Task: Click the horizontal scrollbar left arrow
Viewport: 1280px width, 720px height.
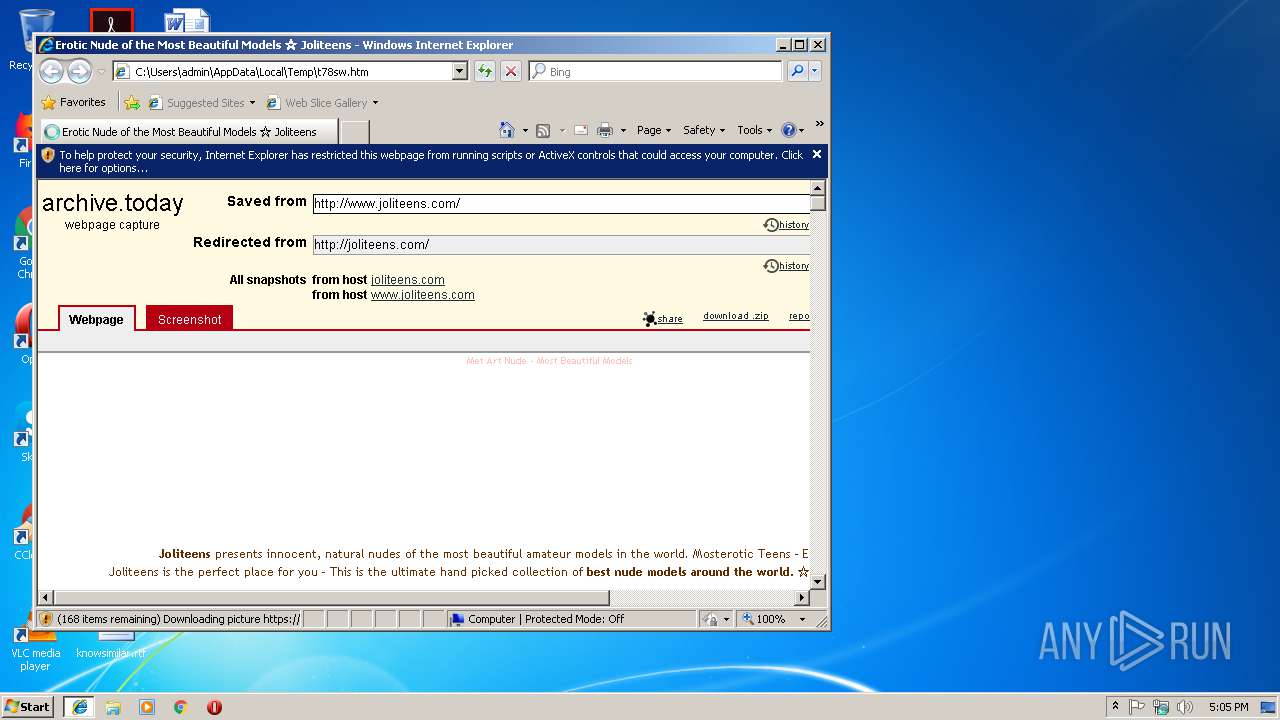Action: (x=45, y=597)
